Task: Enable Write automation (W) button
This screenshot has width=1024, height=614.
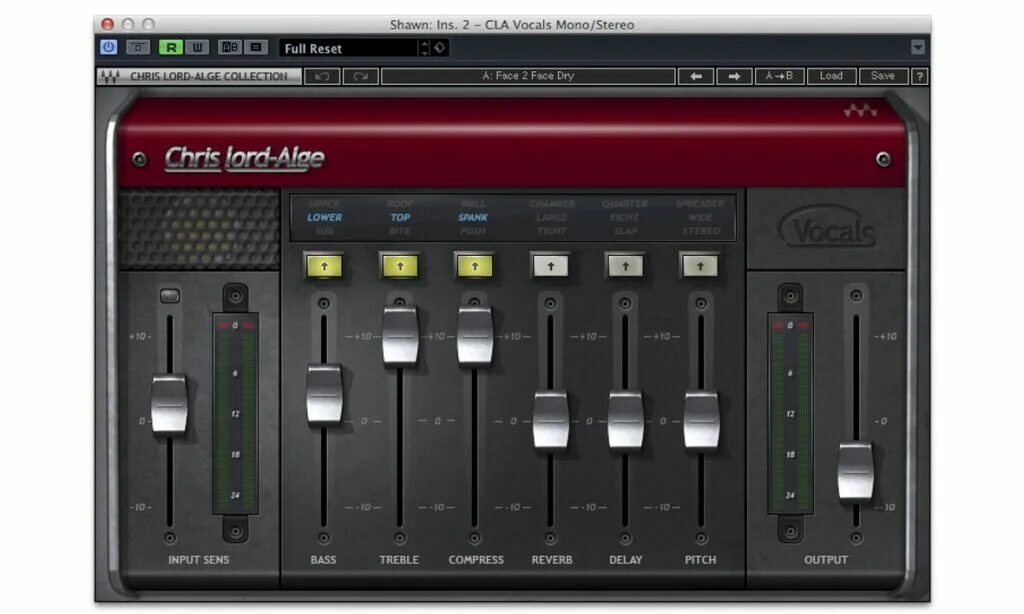Action: pyautogui.click(x=197, y=47)
